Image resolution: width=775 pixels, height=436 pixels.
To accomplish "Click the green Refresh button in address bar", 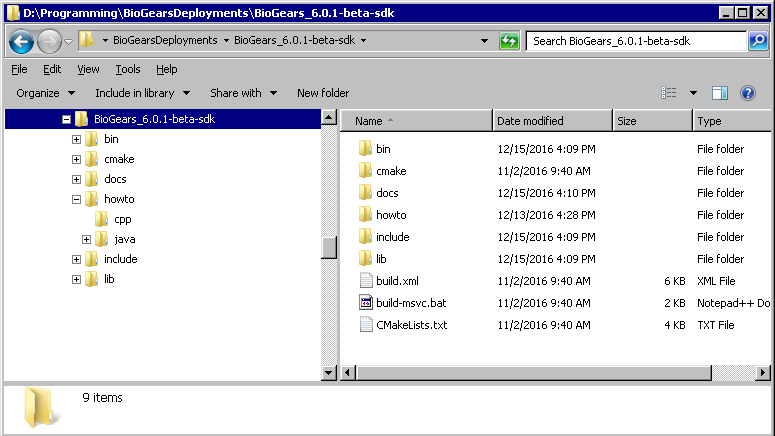I will click(x=509, y=41).
